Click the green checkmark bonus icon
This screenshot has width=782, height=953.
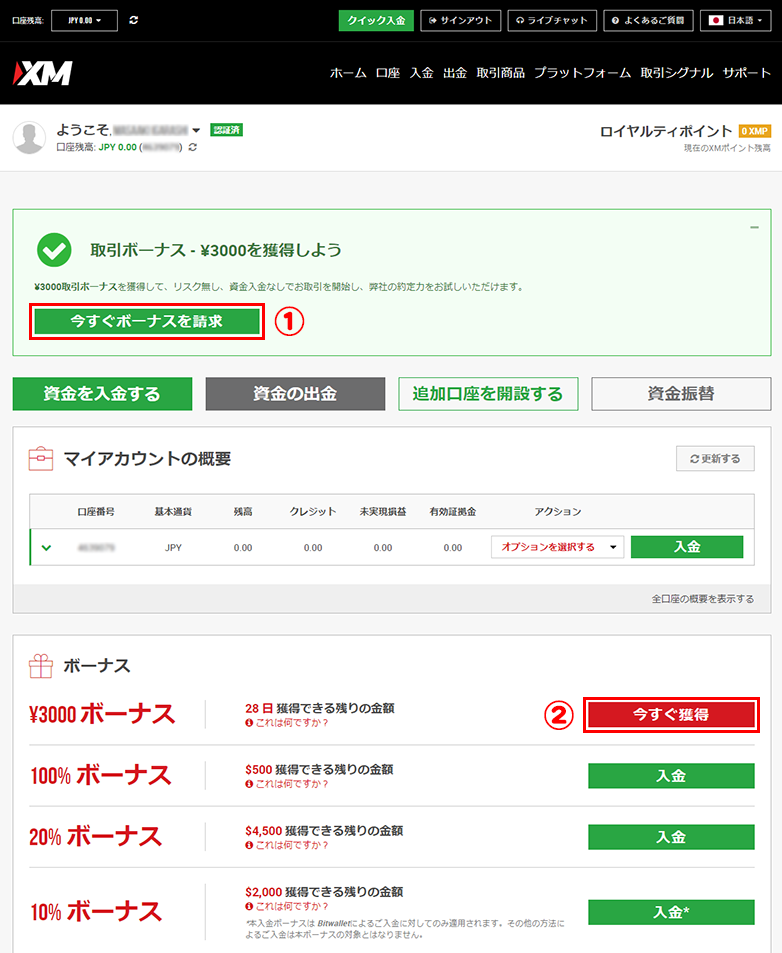pyautogui.click(x=54, y=250)
